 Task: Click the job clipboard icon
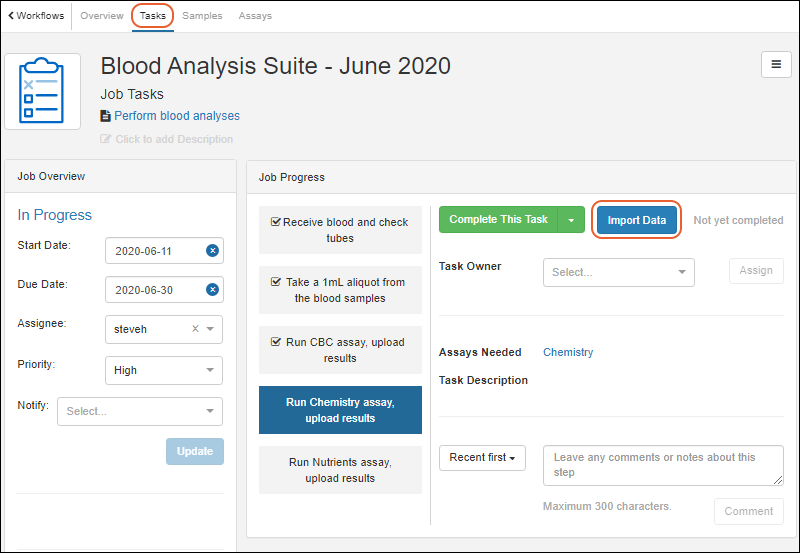pyautogui.click(x=42, y=92)
